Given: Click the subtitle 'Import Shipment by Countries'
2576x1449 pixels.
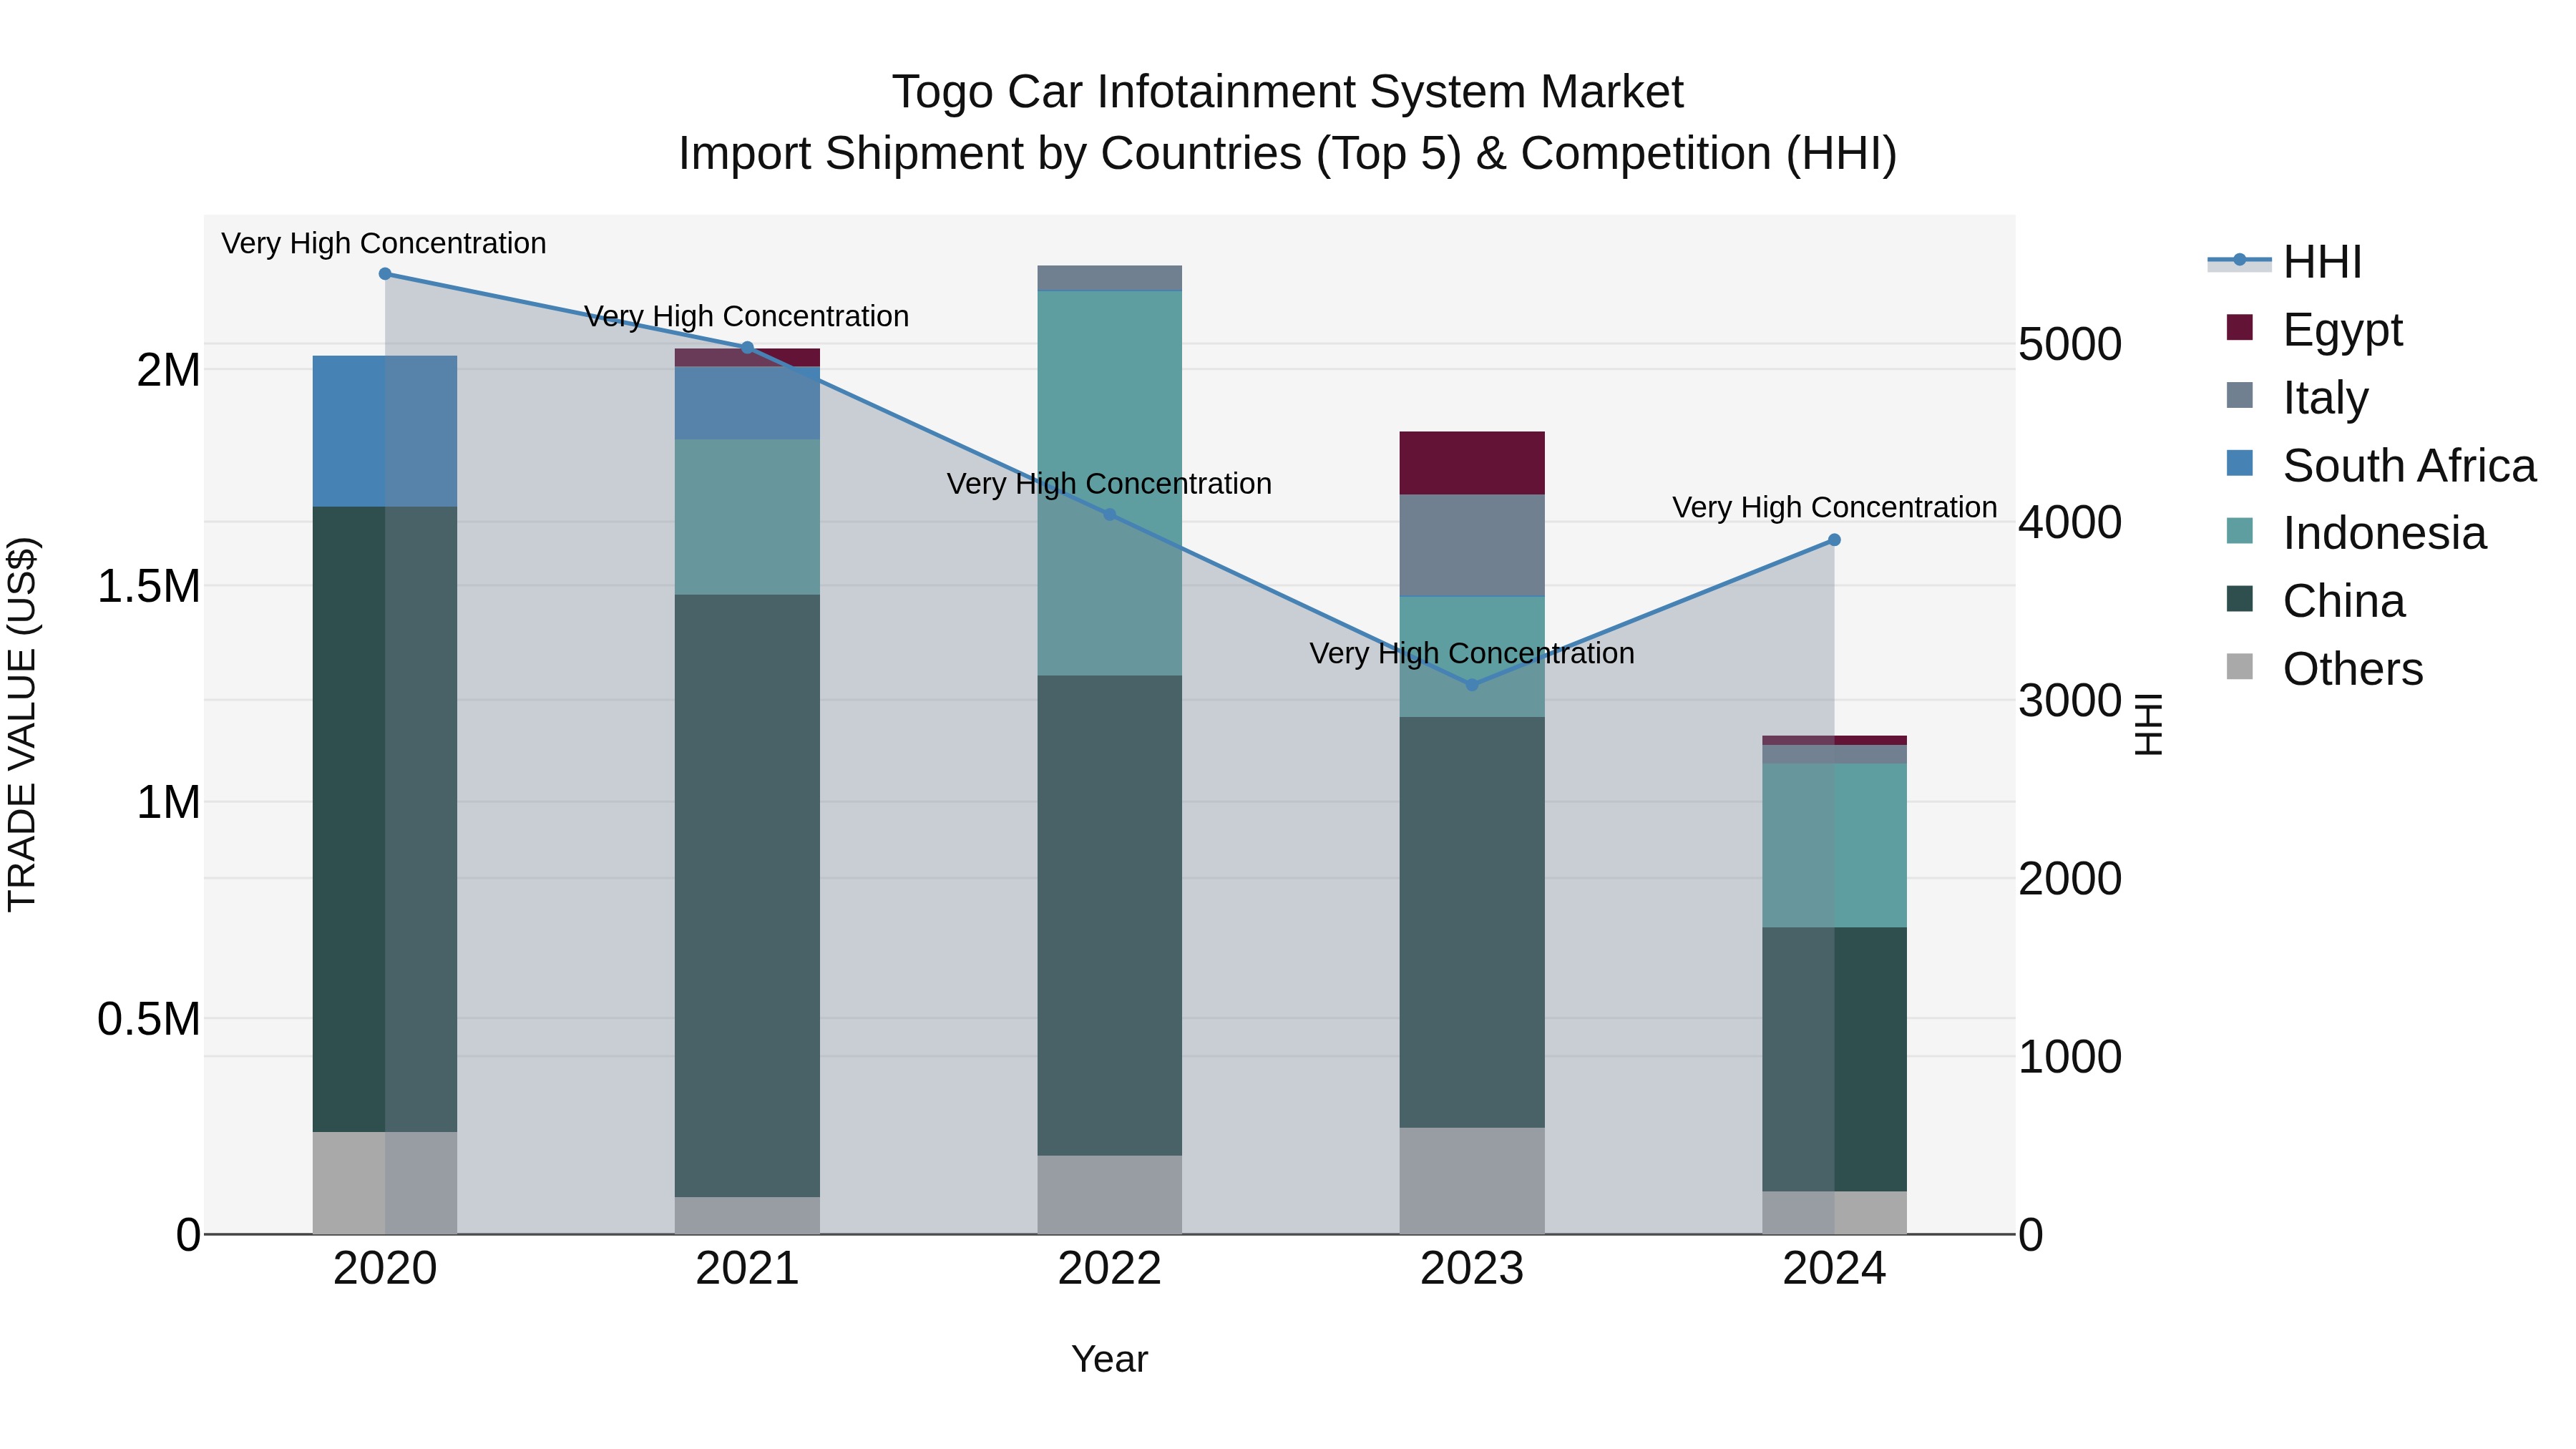Looking at the screenshot, I should 990,154.
